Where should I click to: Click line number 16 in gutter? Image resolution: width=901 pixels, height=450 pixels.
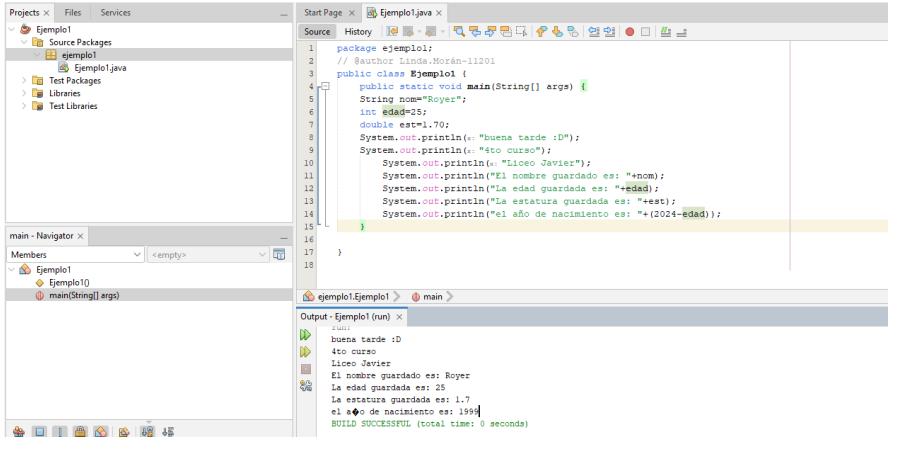point(310,239)
